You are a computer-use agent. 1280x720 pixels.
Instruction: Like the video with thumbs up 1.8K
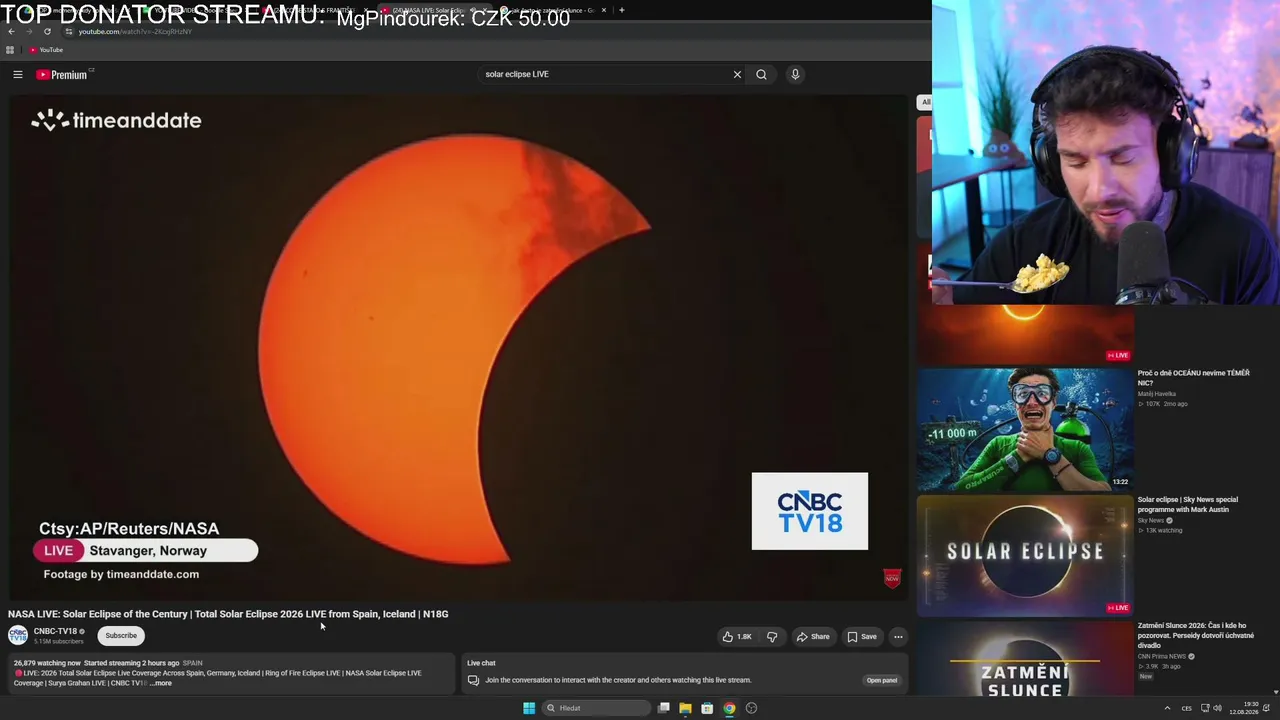coord(737,636)
